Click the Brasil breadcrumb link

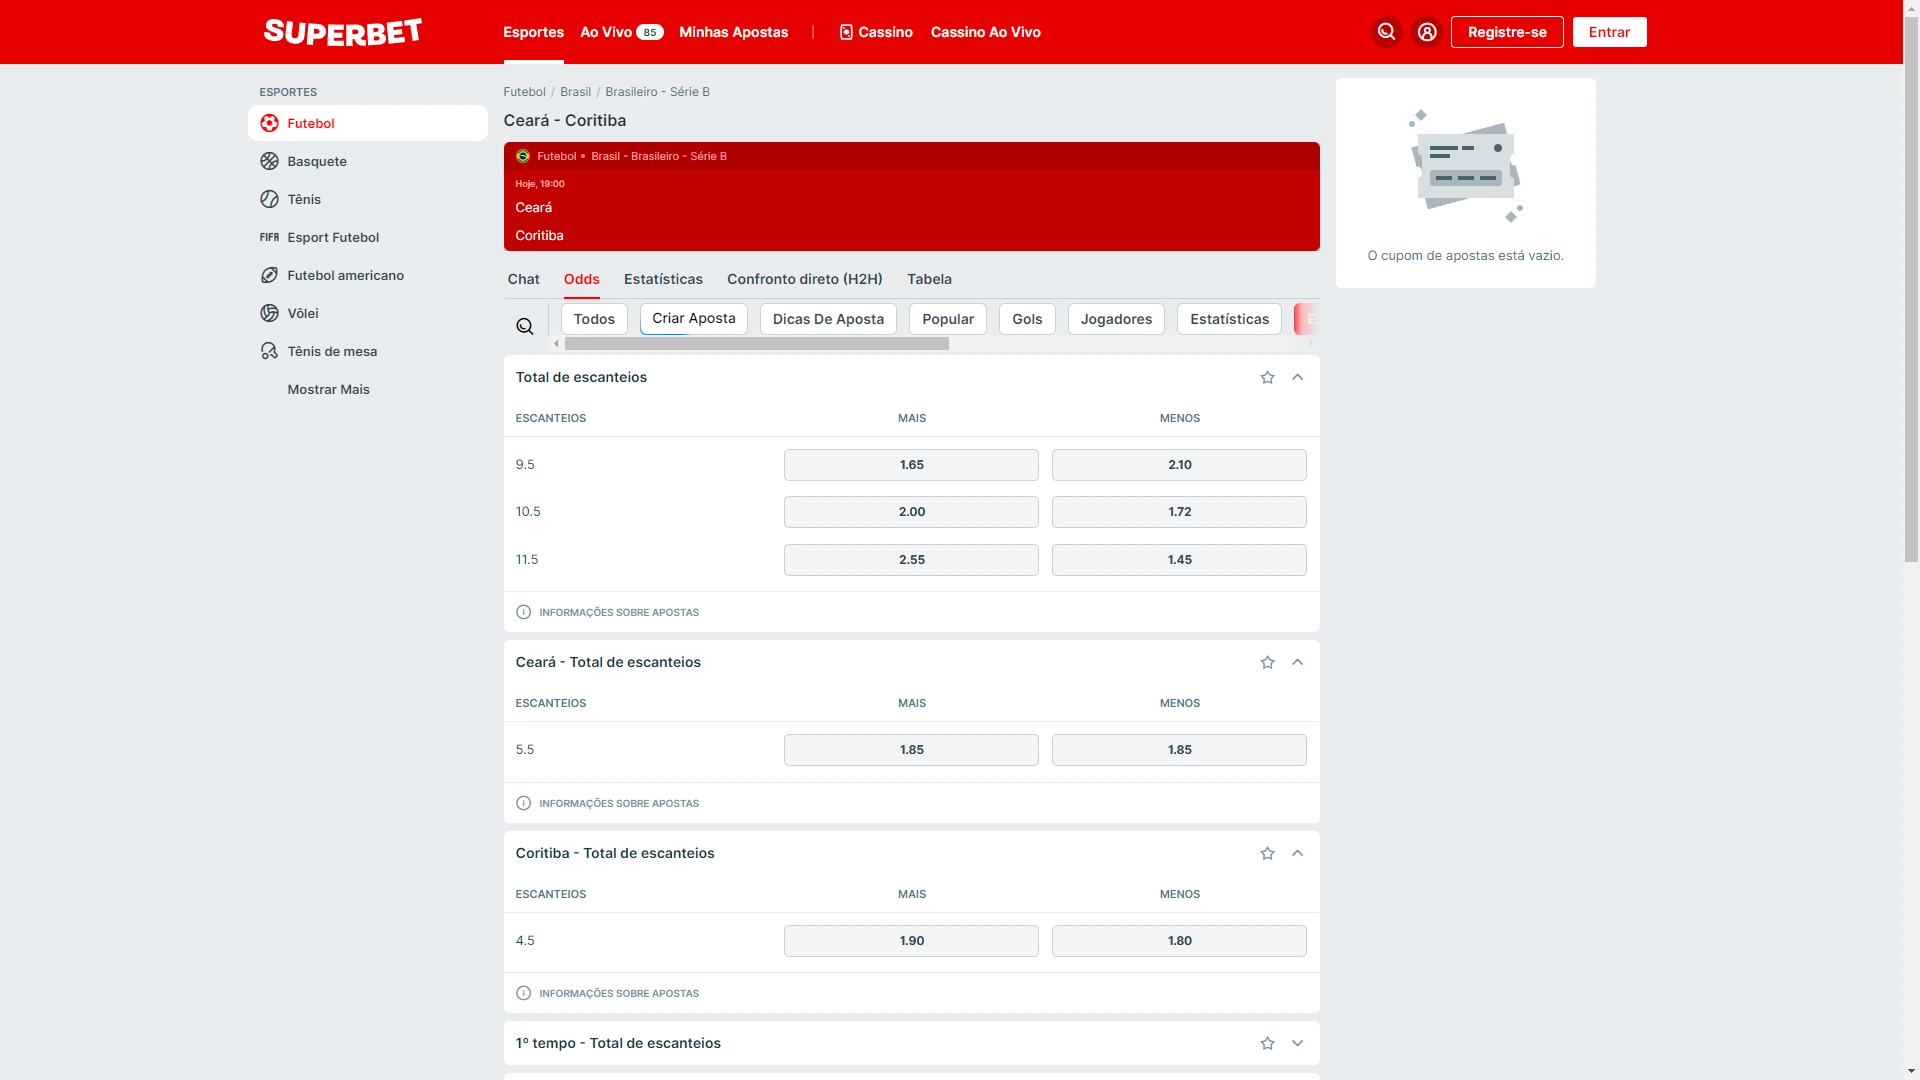coord(575,91)
